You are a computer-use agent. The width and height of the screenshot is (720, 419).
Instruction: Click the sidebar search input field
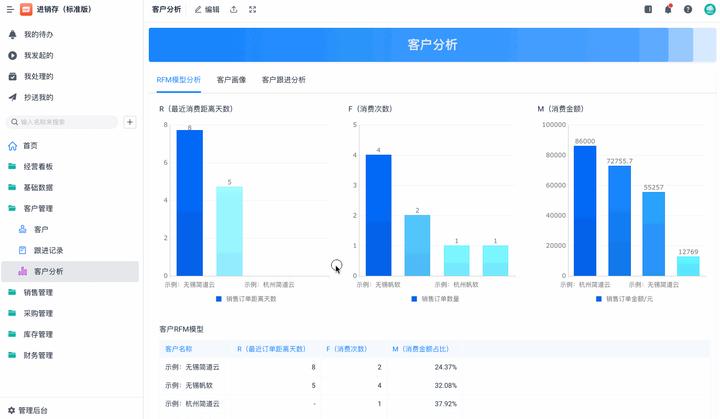(62, 122)
